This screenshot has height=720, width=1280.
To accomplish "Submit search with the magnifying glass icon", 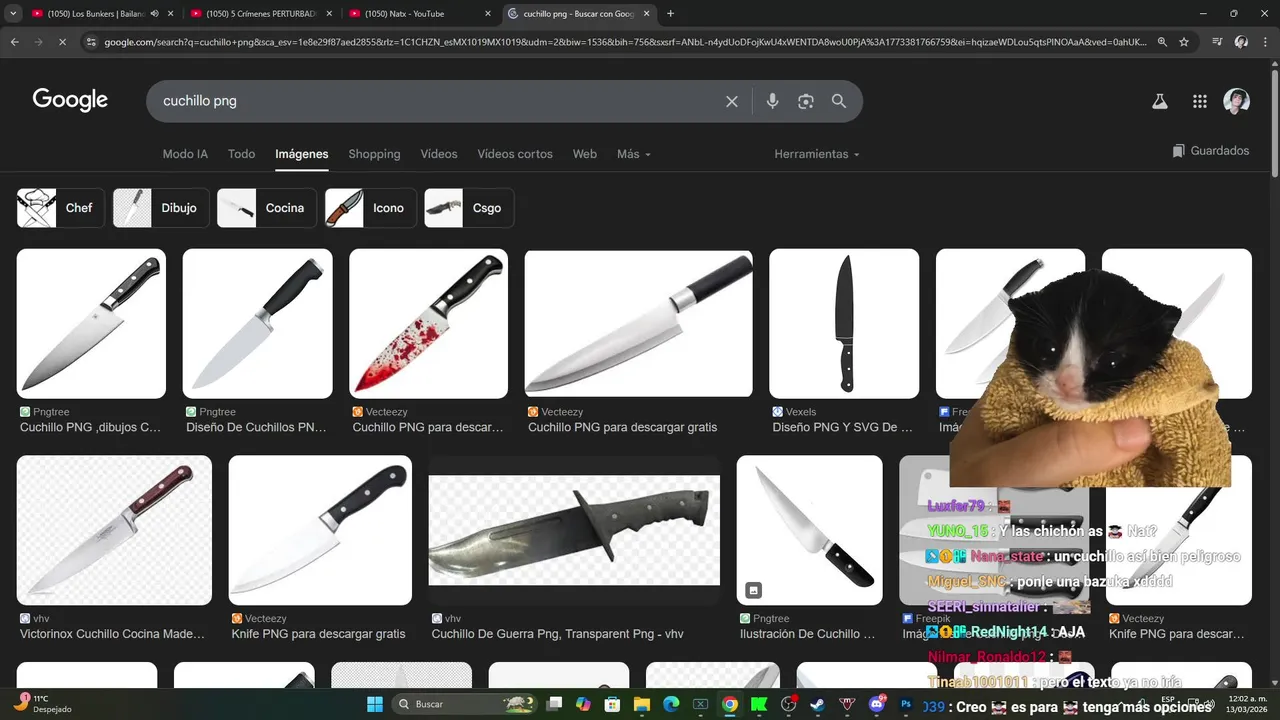I will click(x=839, y=101).
